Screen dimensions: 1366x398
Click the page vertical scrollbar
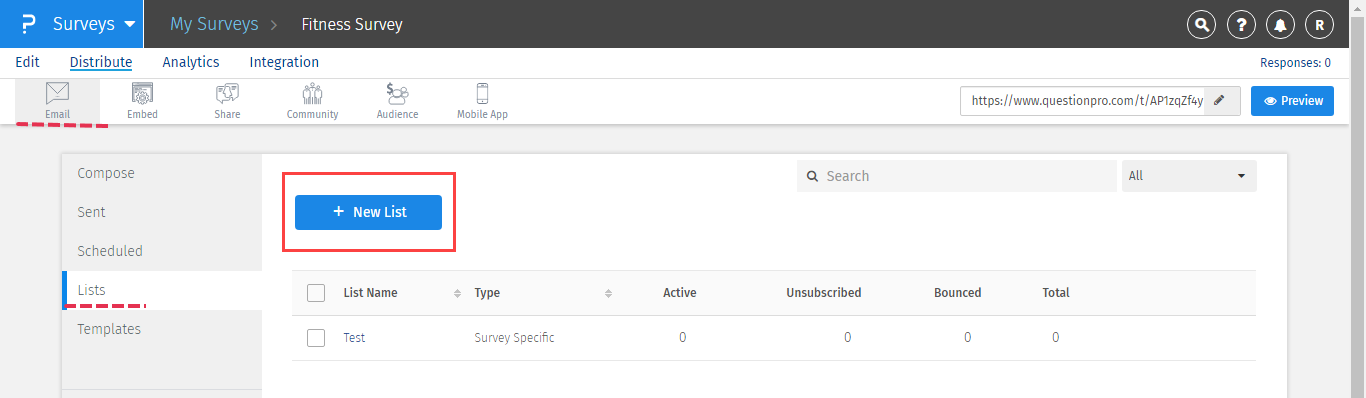coord(1358,199)
